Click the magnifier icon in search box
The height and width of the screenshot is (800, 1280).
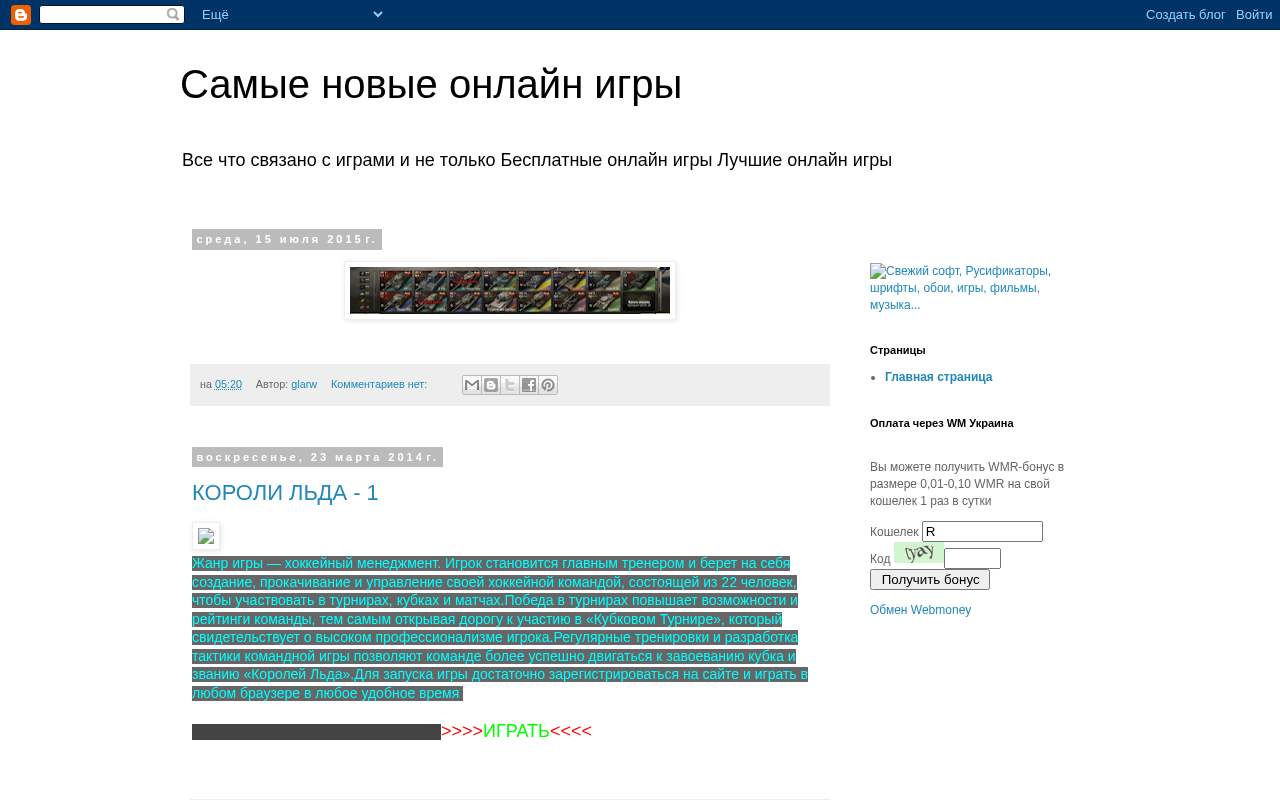[173, 15]
